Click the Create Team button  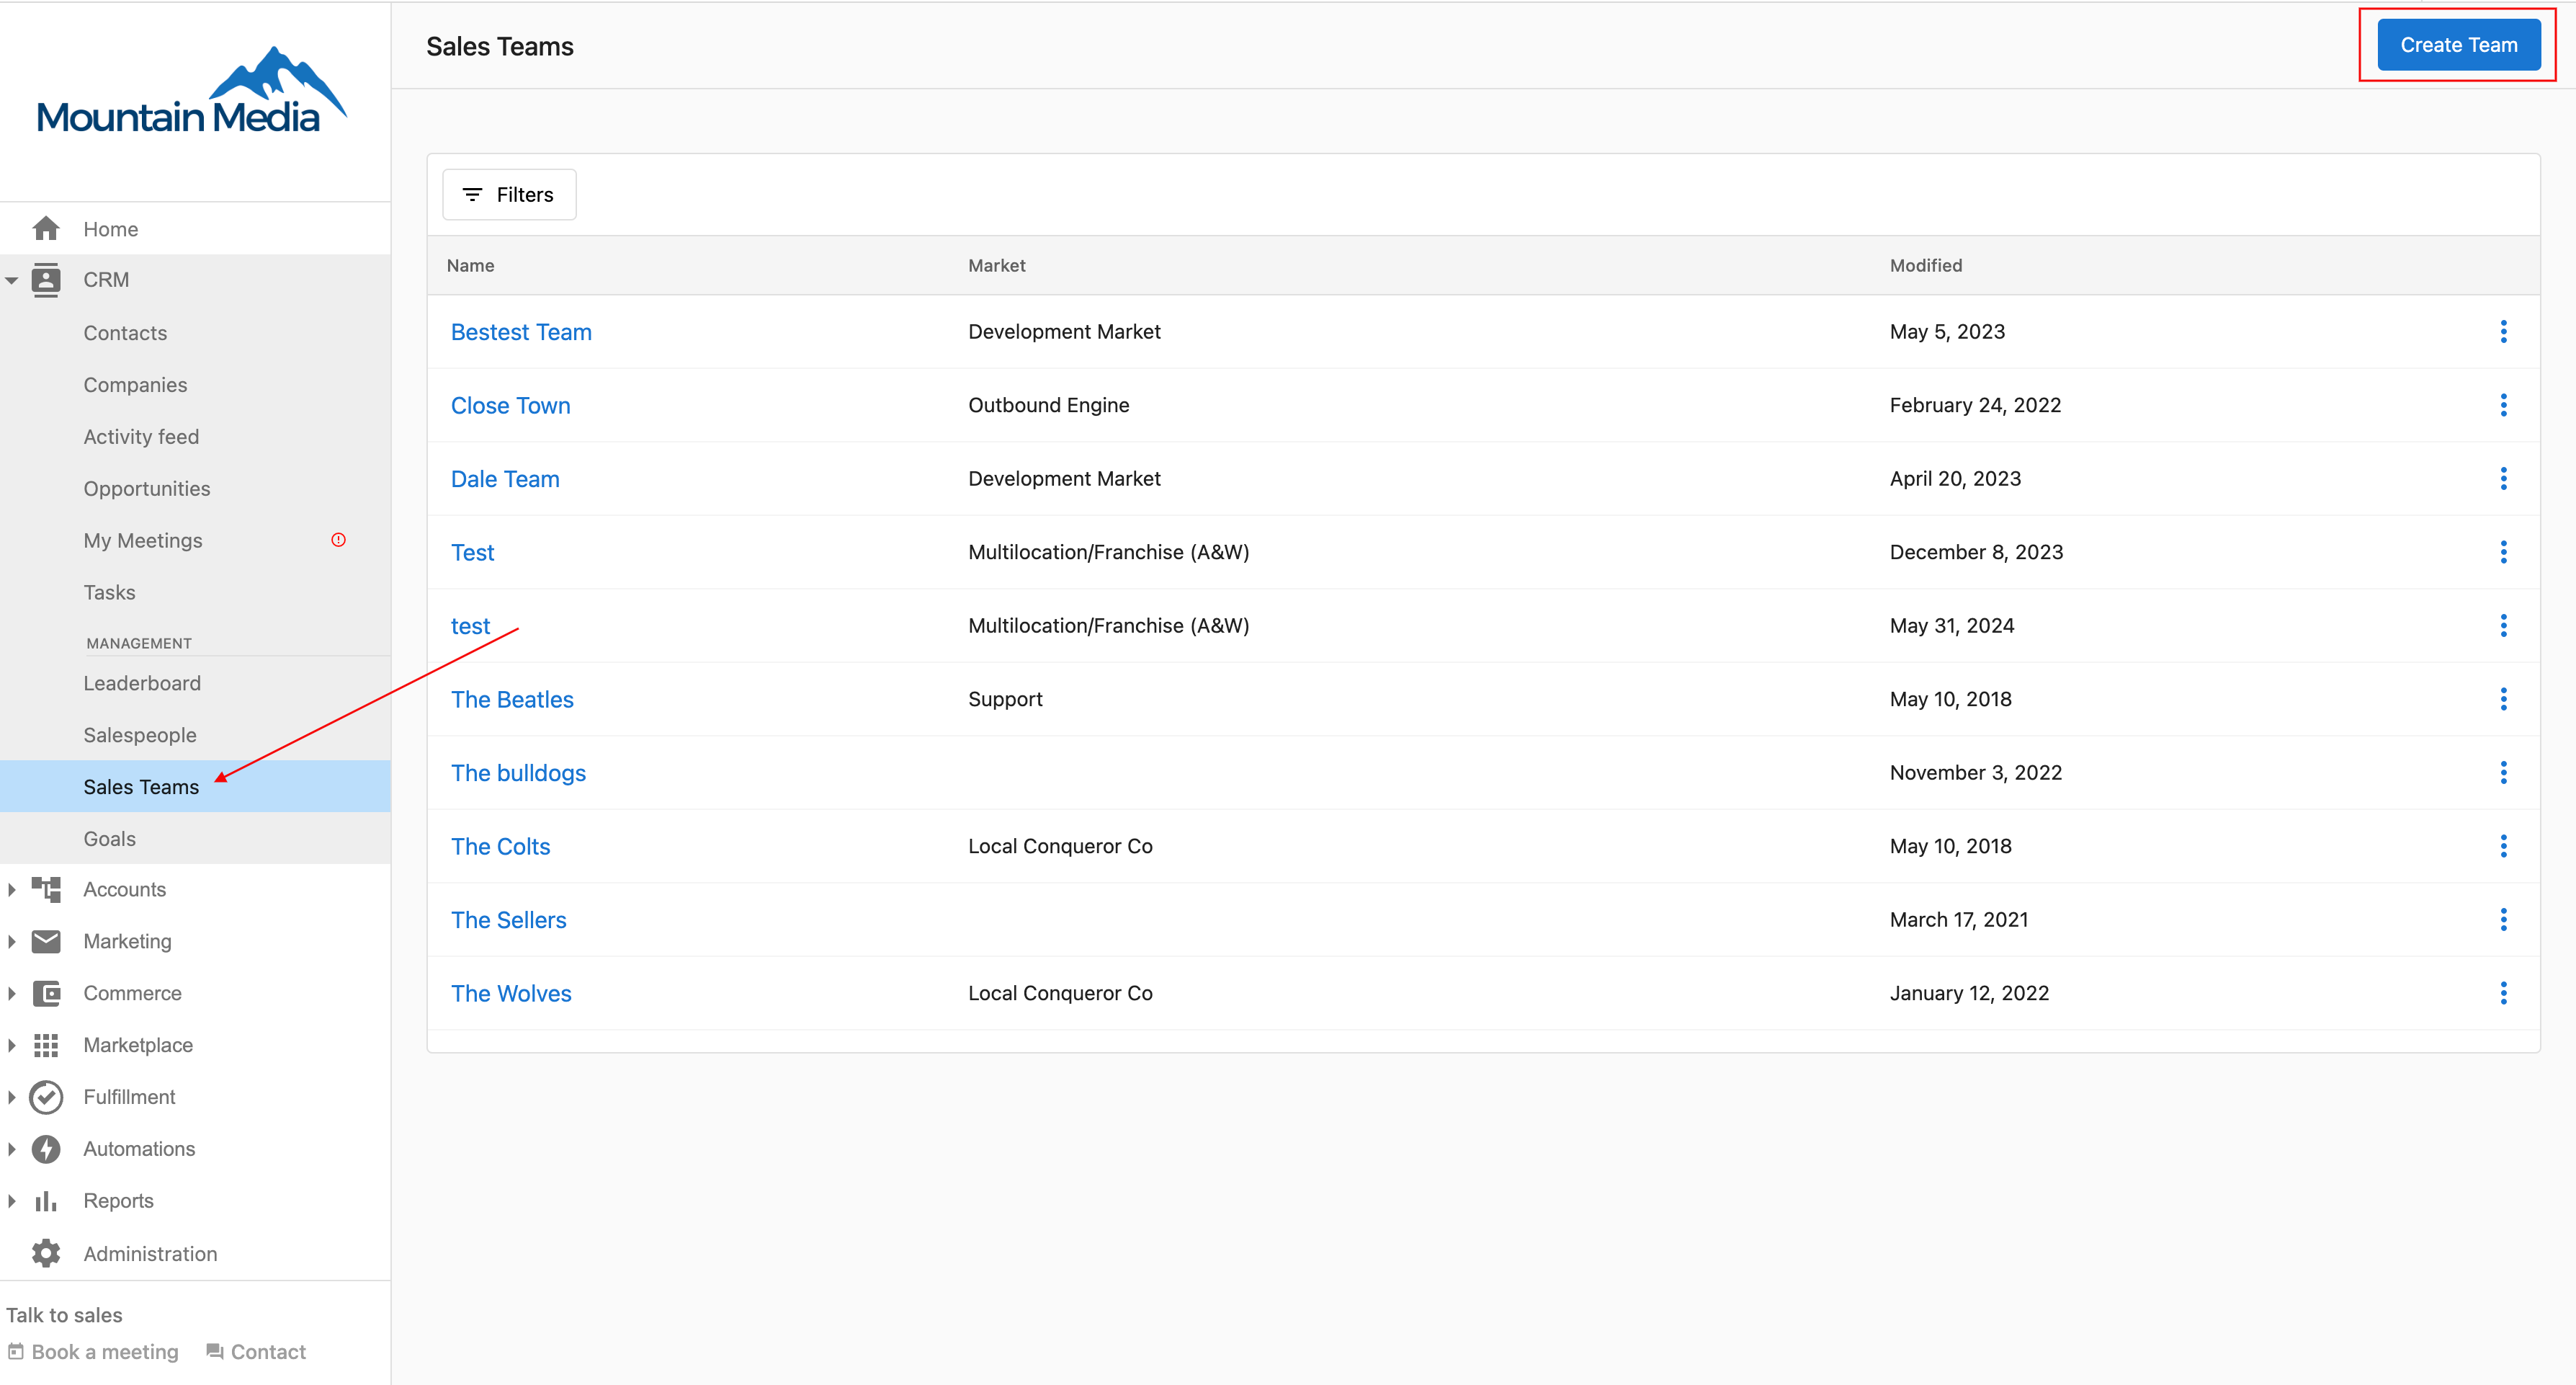(2458, 44)
